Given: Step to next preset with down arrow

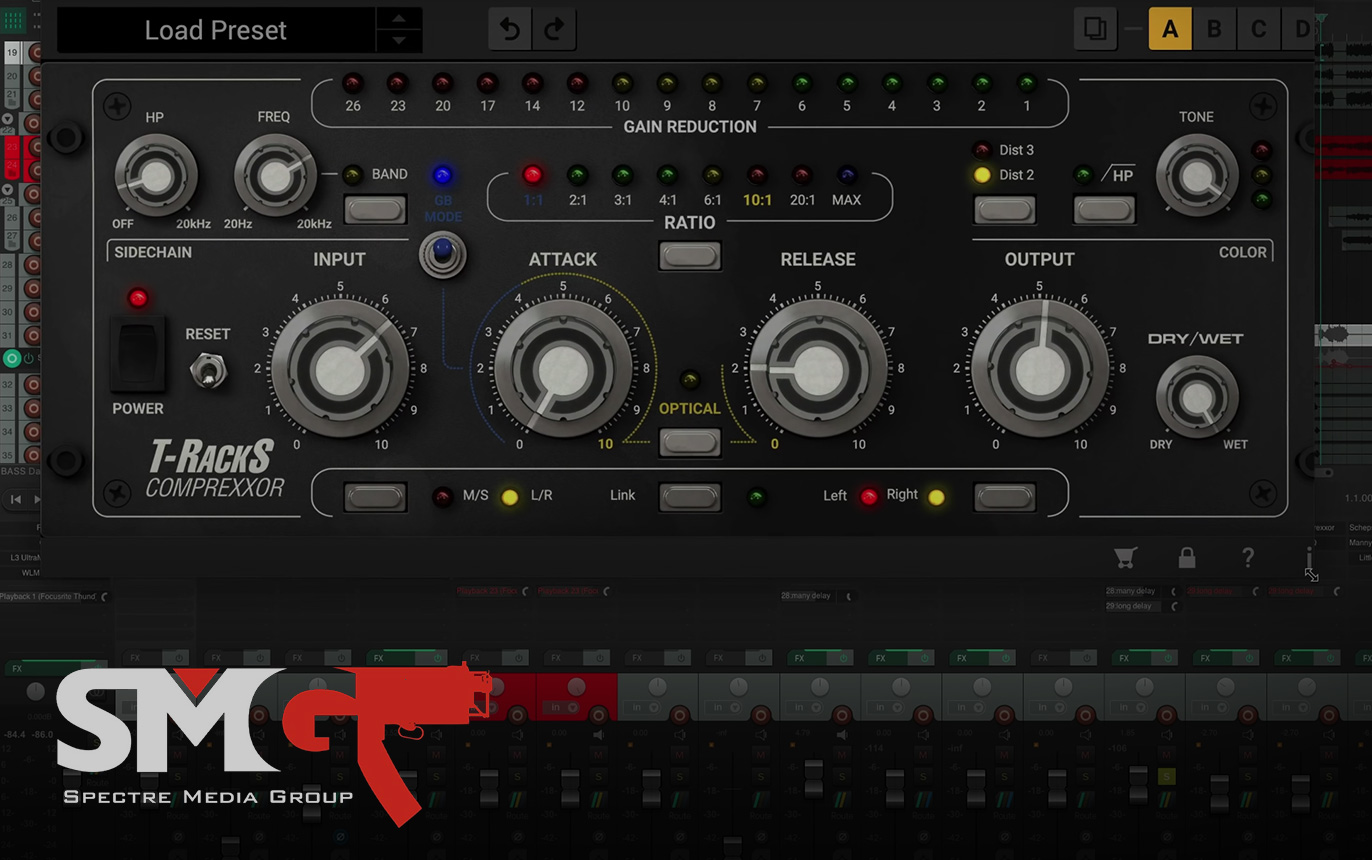Looking at the screenshot, I should [399, 41].
